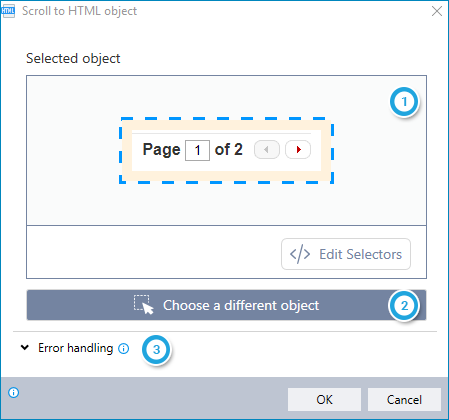449x420 pixels.
Task: Click the selected object preview thumbnail
Action: (227, 150)
